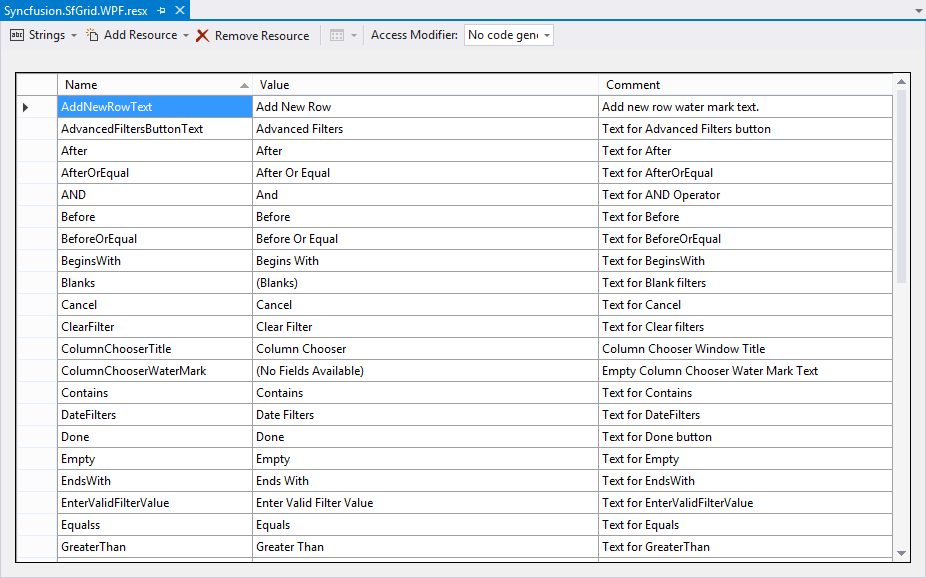Select the After name cell
This screenshot has width=926, height=578.
(155, 151)
